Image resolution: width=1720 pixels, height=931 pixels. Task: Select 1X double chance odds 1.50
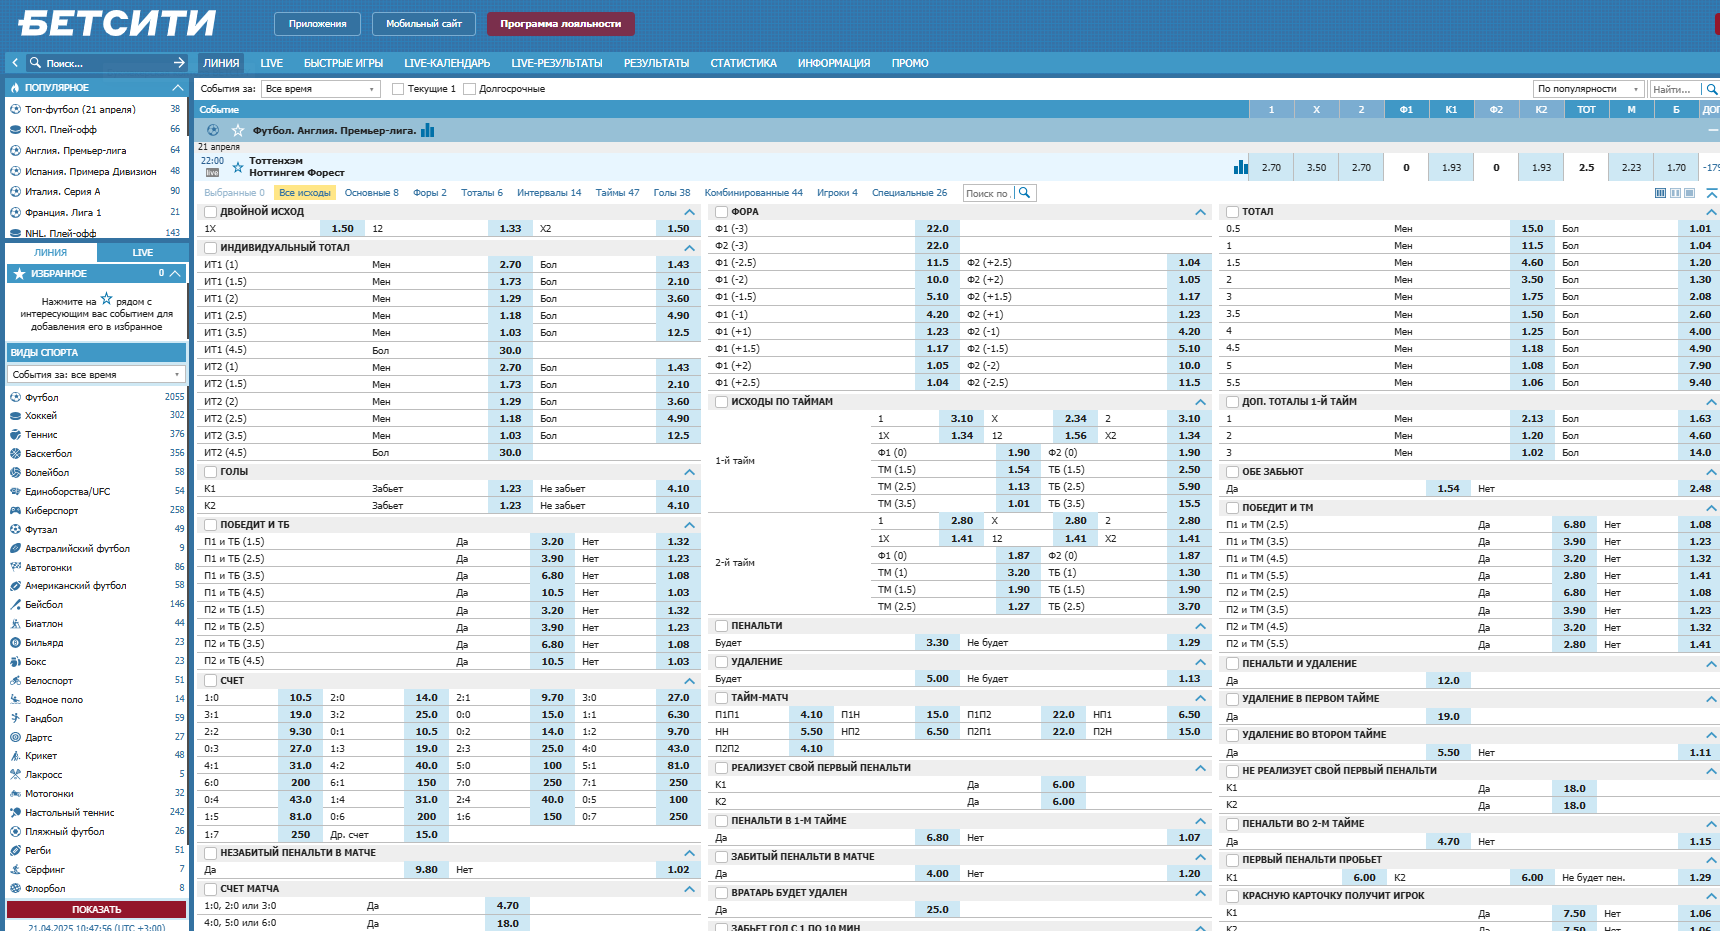tap(343, 229)
